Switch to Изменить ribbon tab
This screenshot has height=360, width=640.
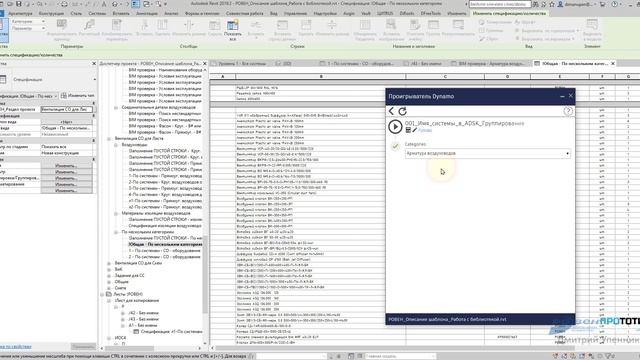[456, 13]
